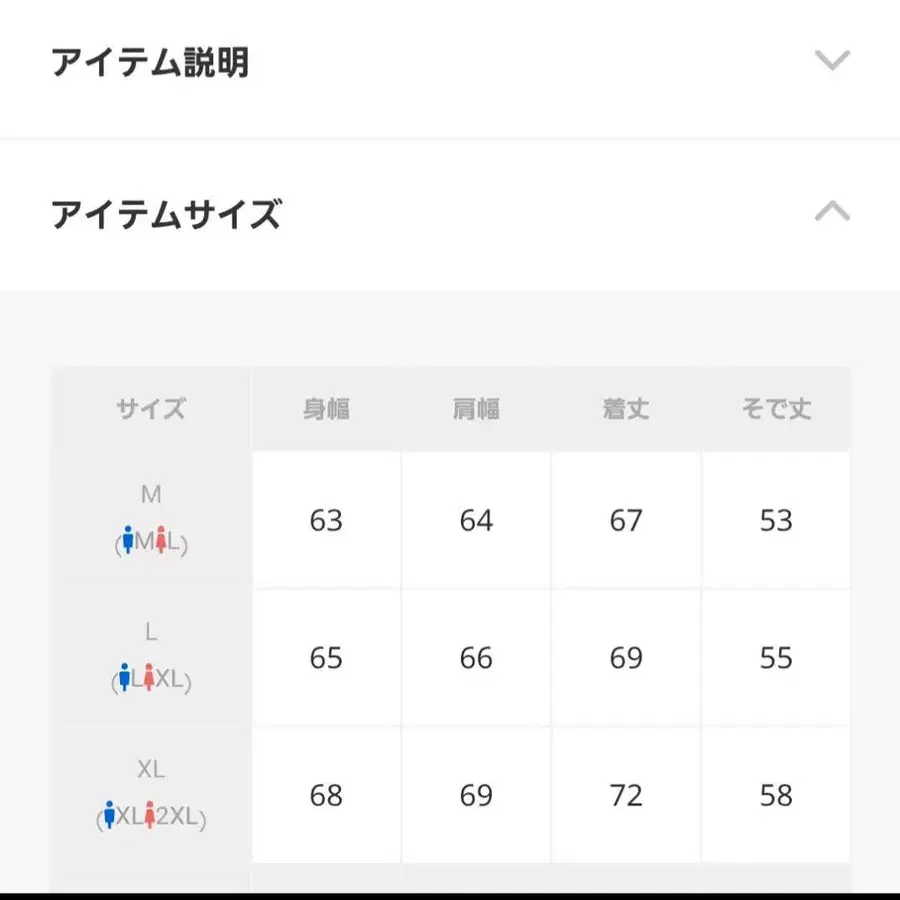Open the アイテム説明 accordion header

pyautogui.click(x=152, y=60)
